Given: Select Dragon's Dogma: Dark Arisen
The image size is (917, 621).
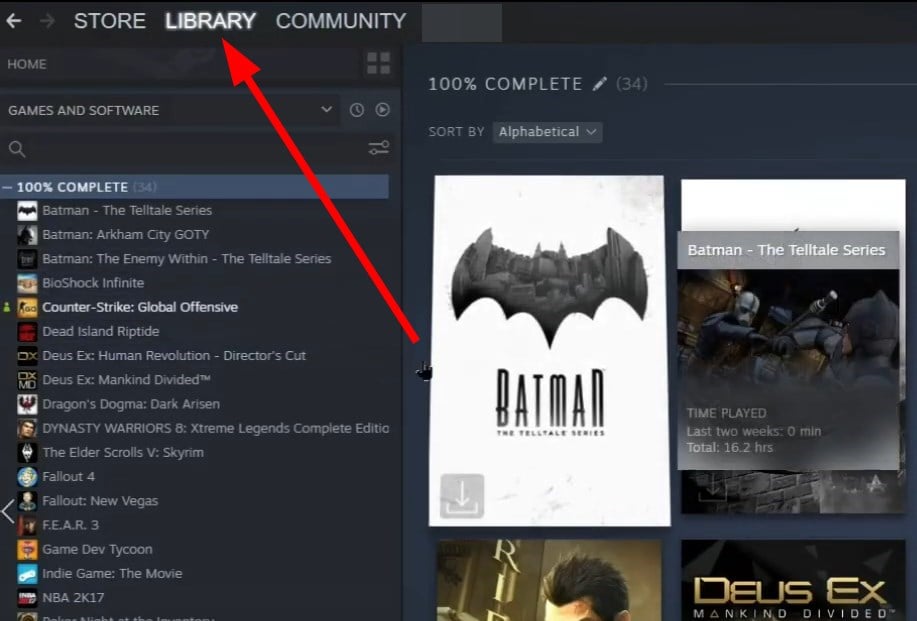Looking at the screenshot, I should 131,404.
